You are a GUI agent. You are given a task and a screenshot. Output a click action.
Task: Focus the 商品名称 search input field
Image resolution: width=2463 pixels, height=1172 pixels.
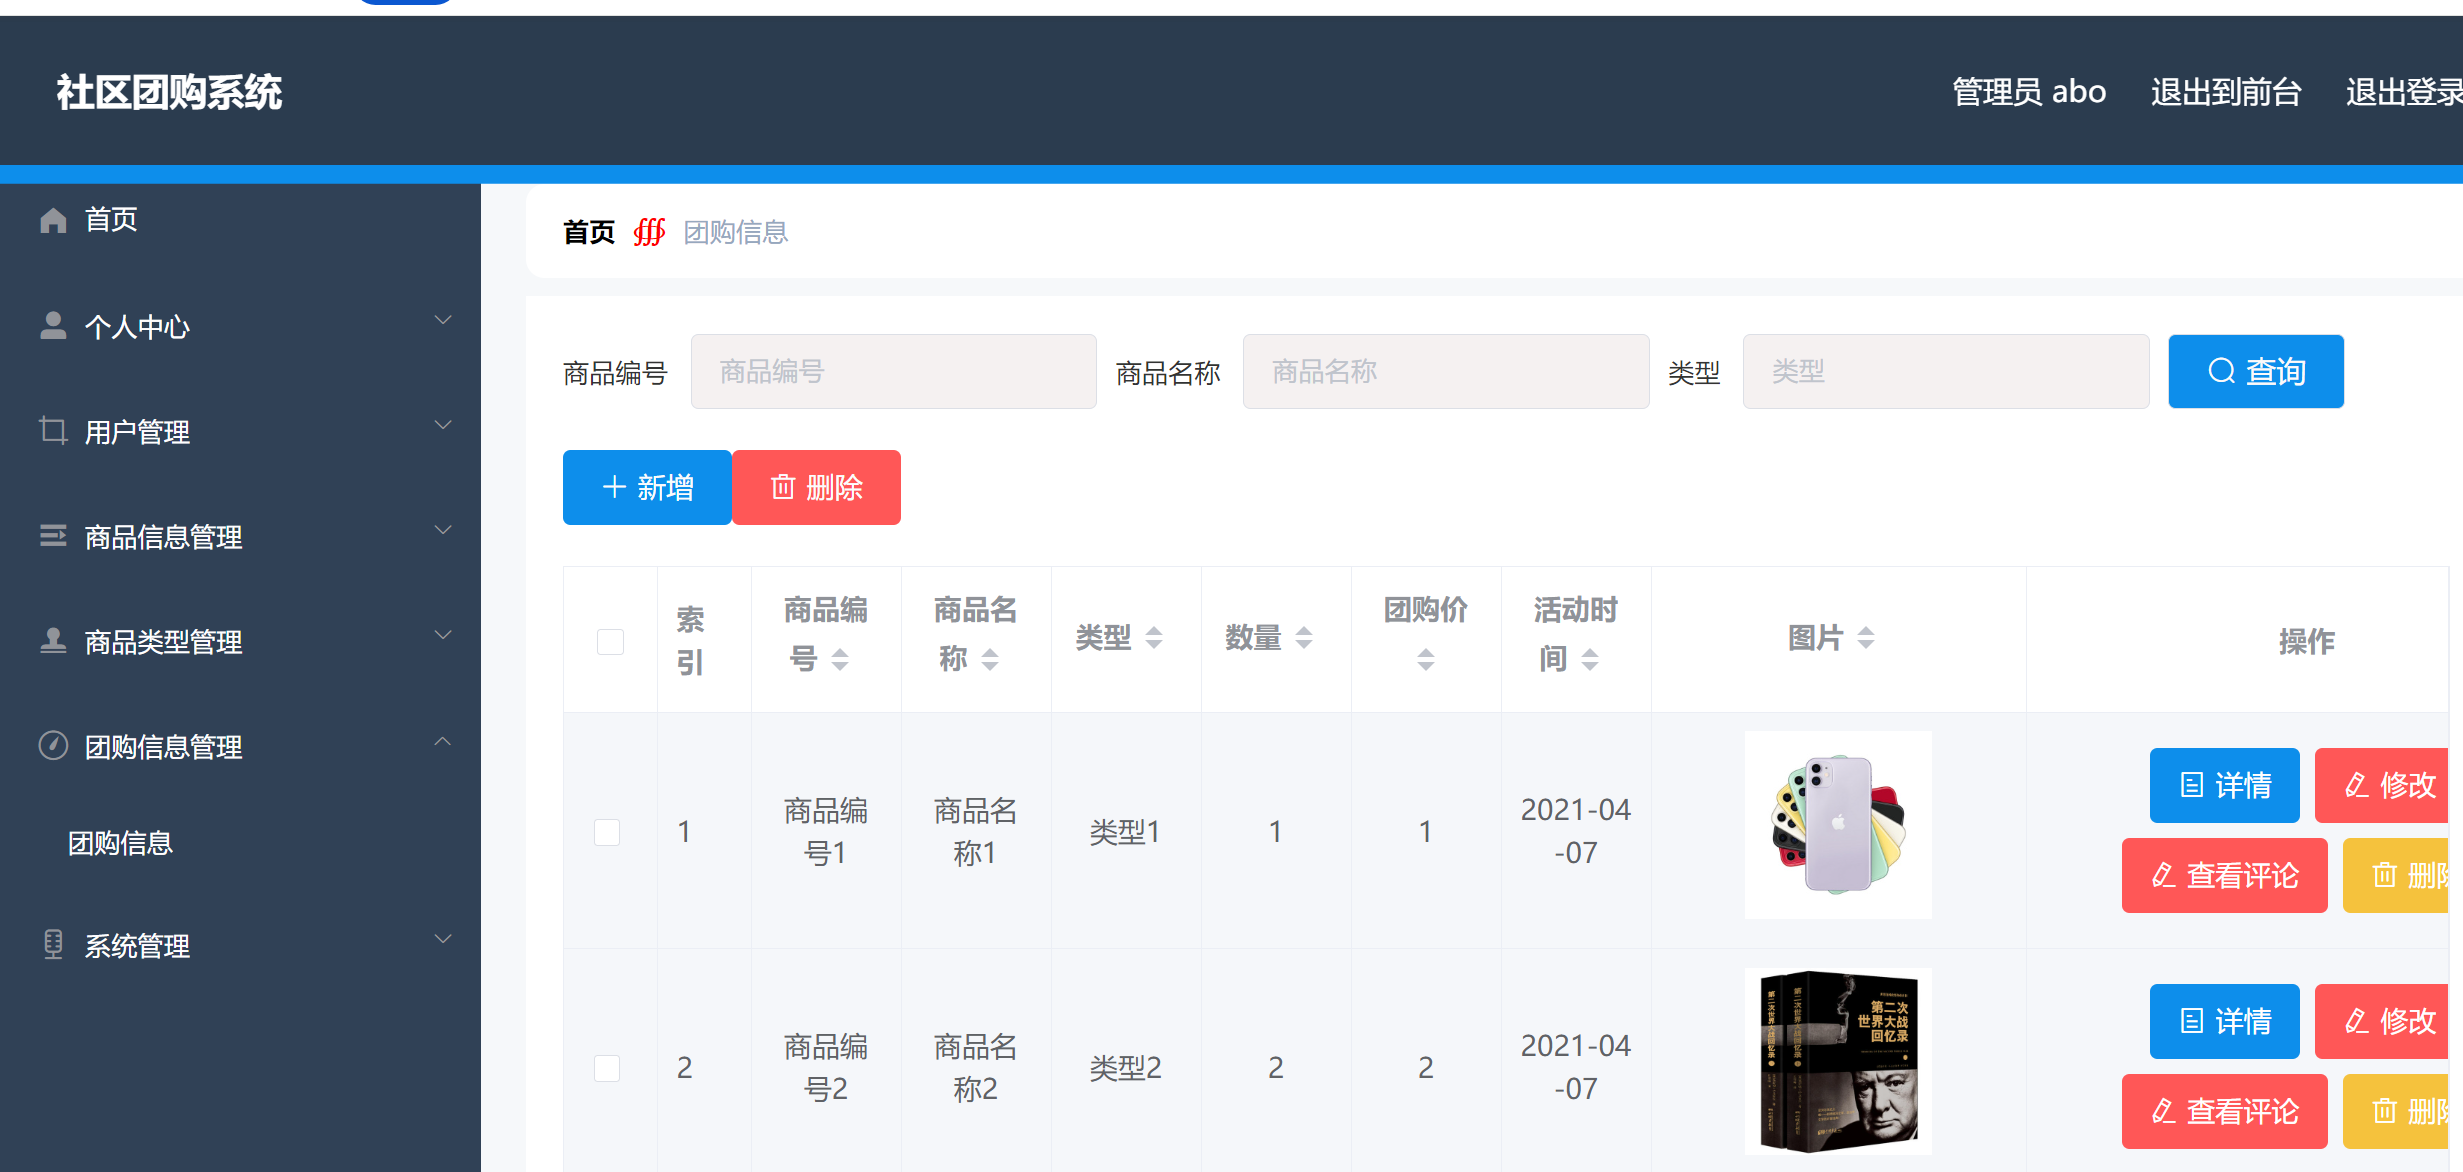[x=1445, y=372]
